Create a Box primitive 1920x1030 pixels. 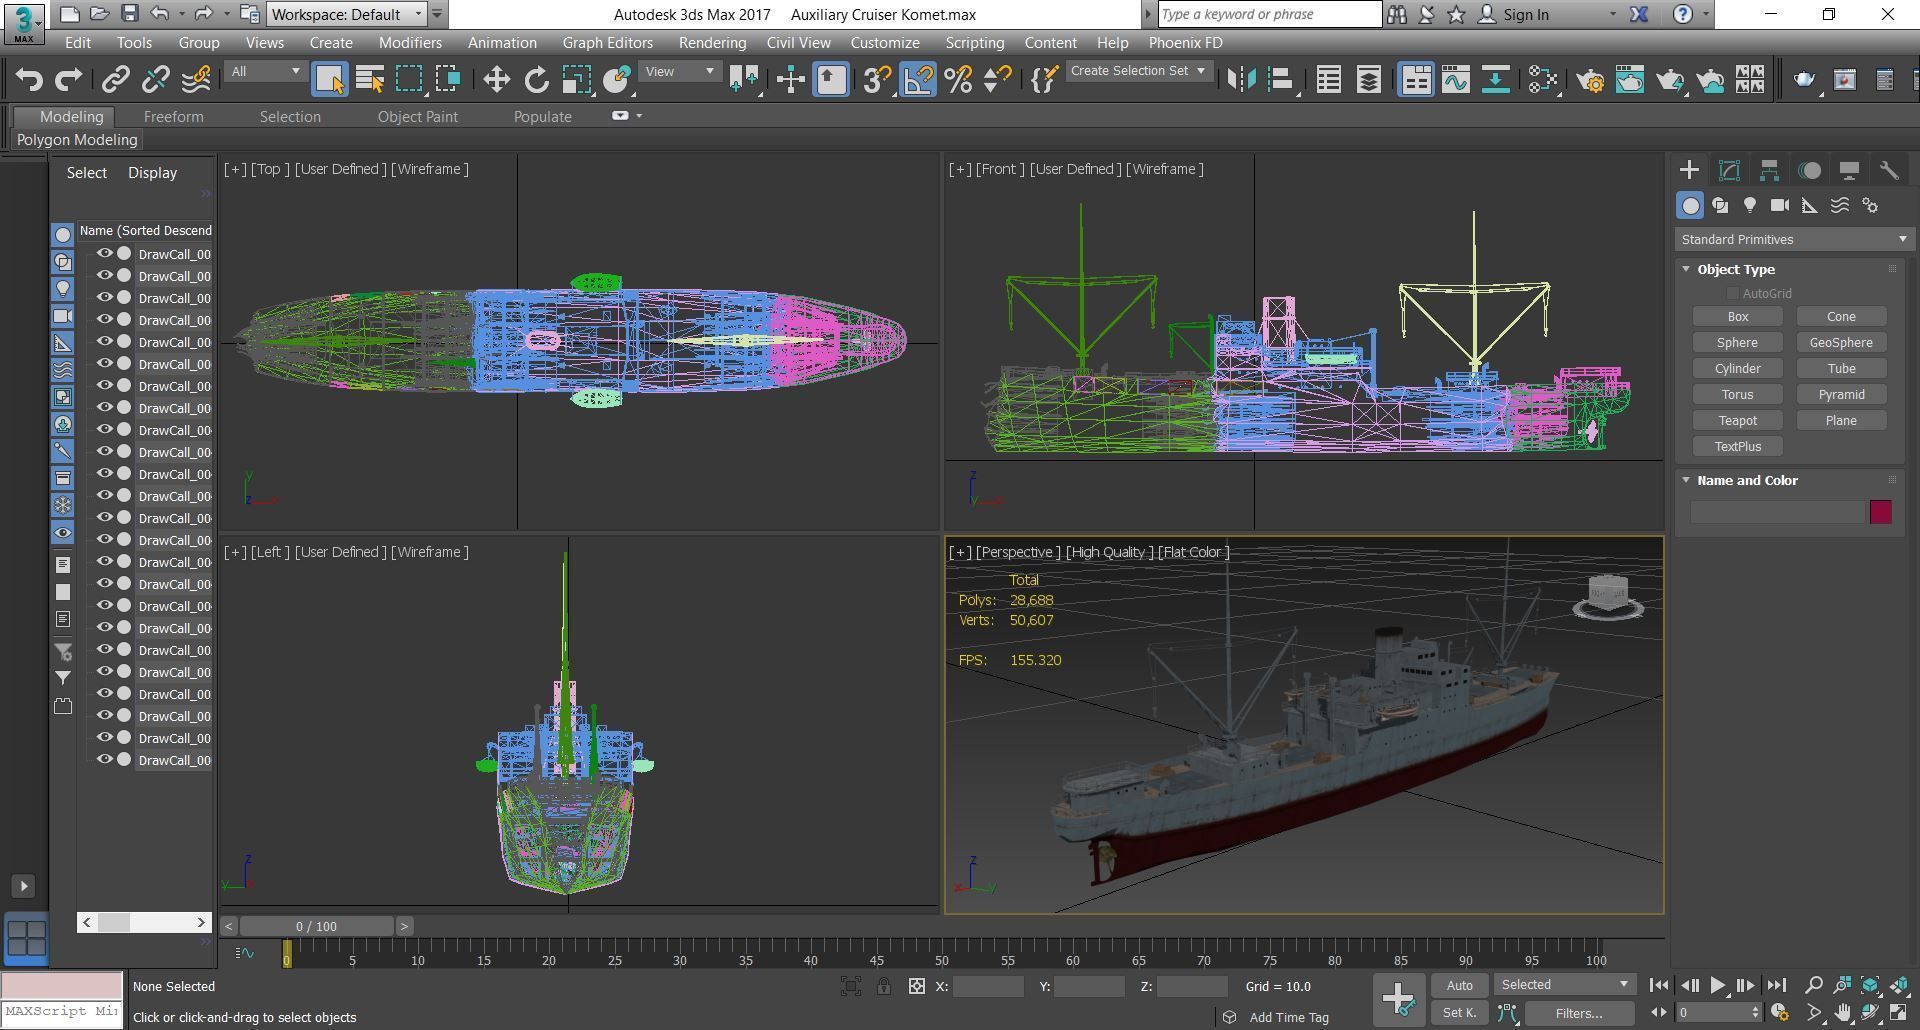1737,316
